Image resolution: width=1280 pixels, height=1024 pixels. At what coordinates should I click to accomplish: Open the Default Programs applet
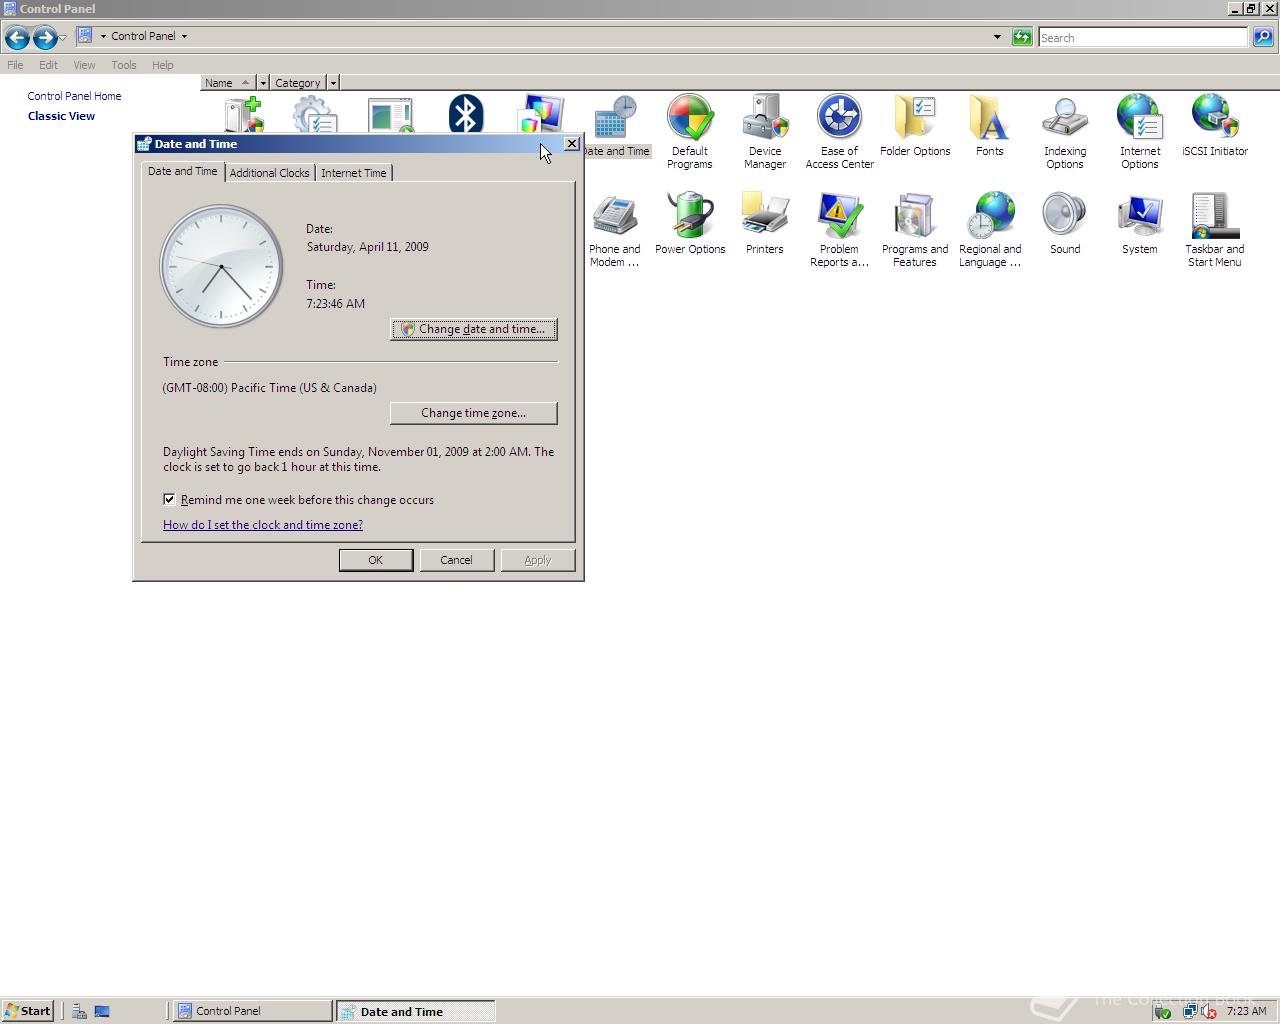tap(690, 131)
